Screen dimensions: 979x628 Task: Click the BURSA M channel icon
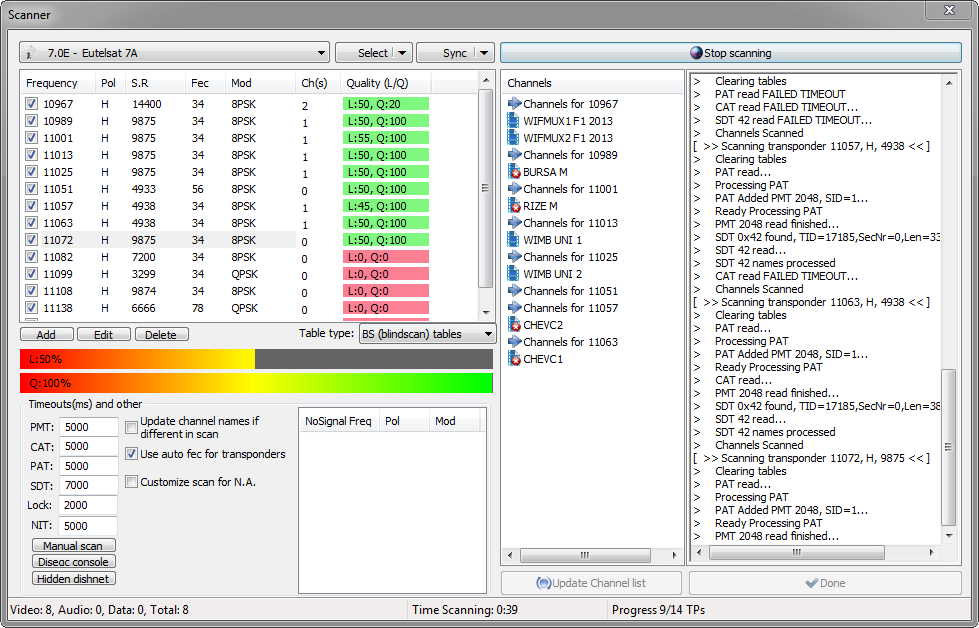click(x=514, y=172)
